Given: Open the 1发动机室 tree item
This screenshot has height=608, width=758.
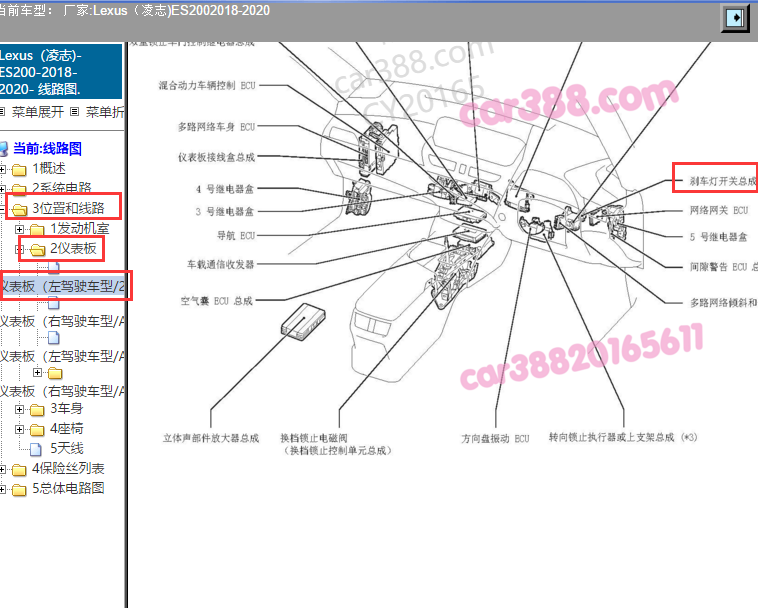Looking at the screenshot, I should pos(80,228).
